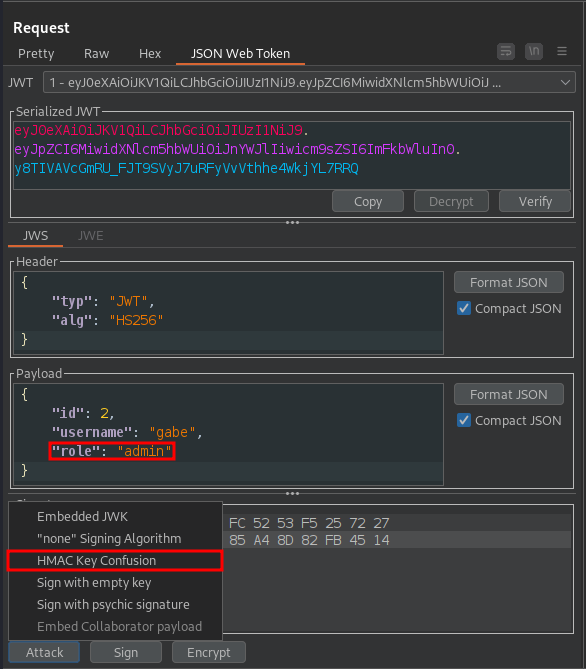The height and width of the screenshot is (669, 586).
Task: Click the Encrypt button
Action: tap(209, 652)
